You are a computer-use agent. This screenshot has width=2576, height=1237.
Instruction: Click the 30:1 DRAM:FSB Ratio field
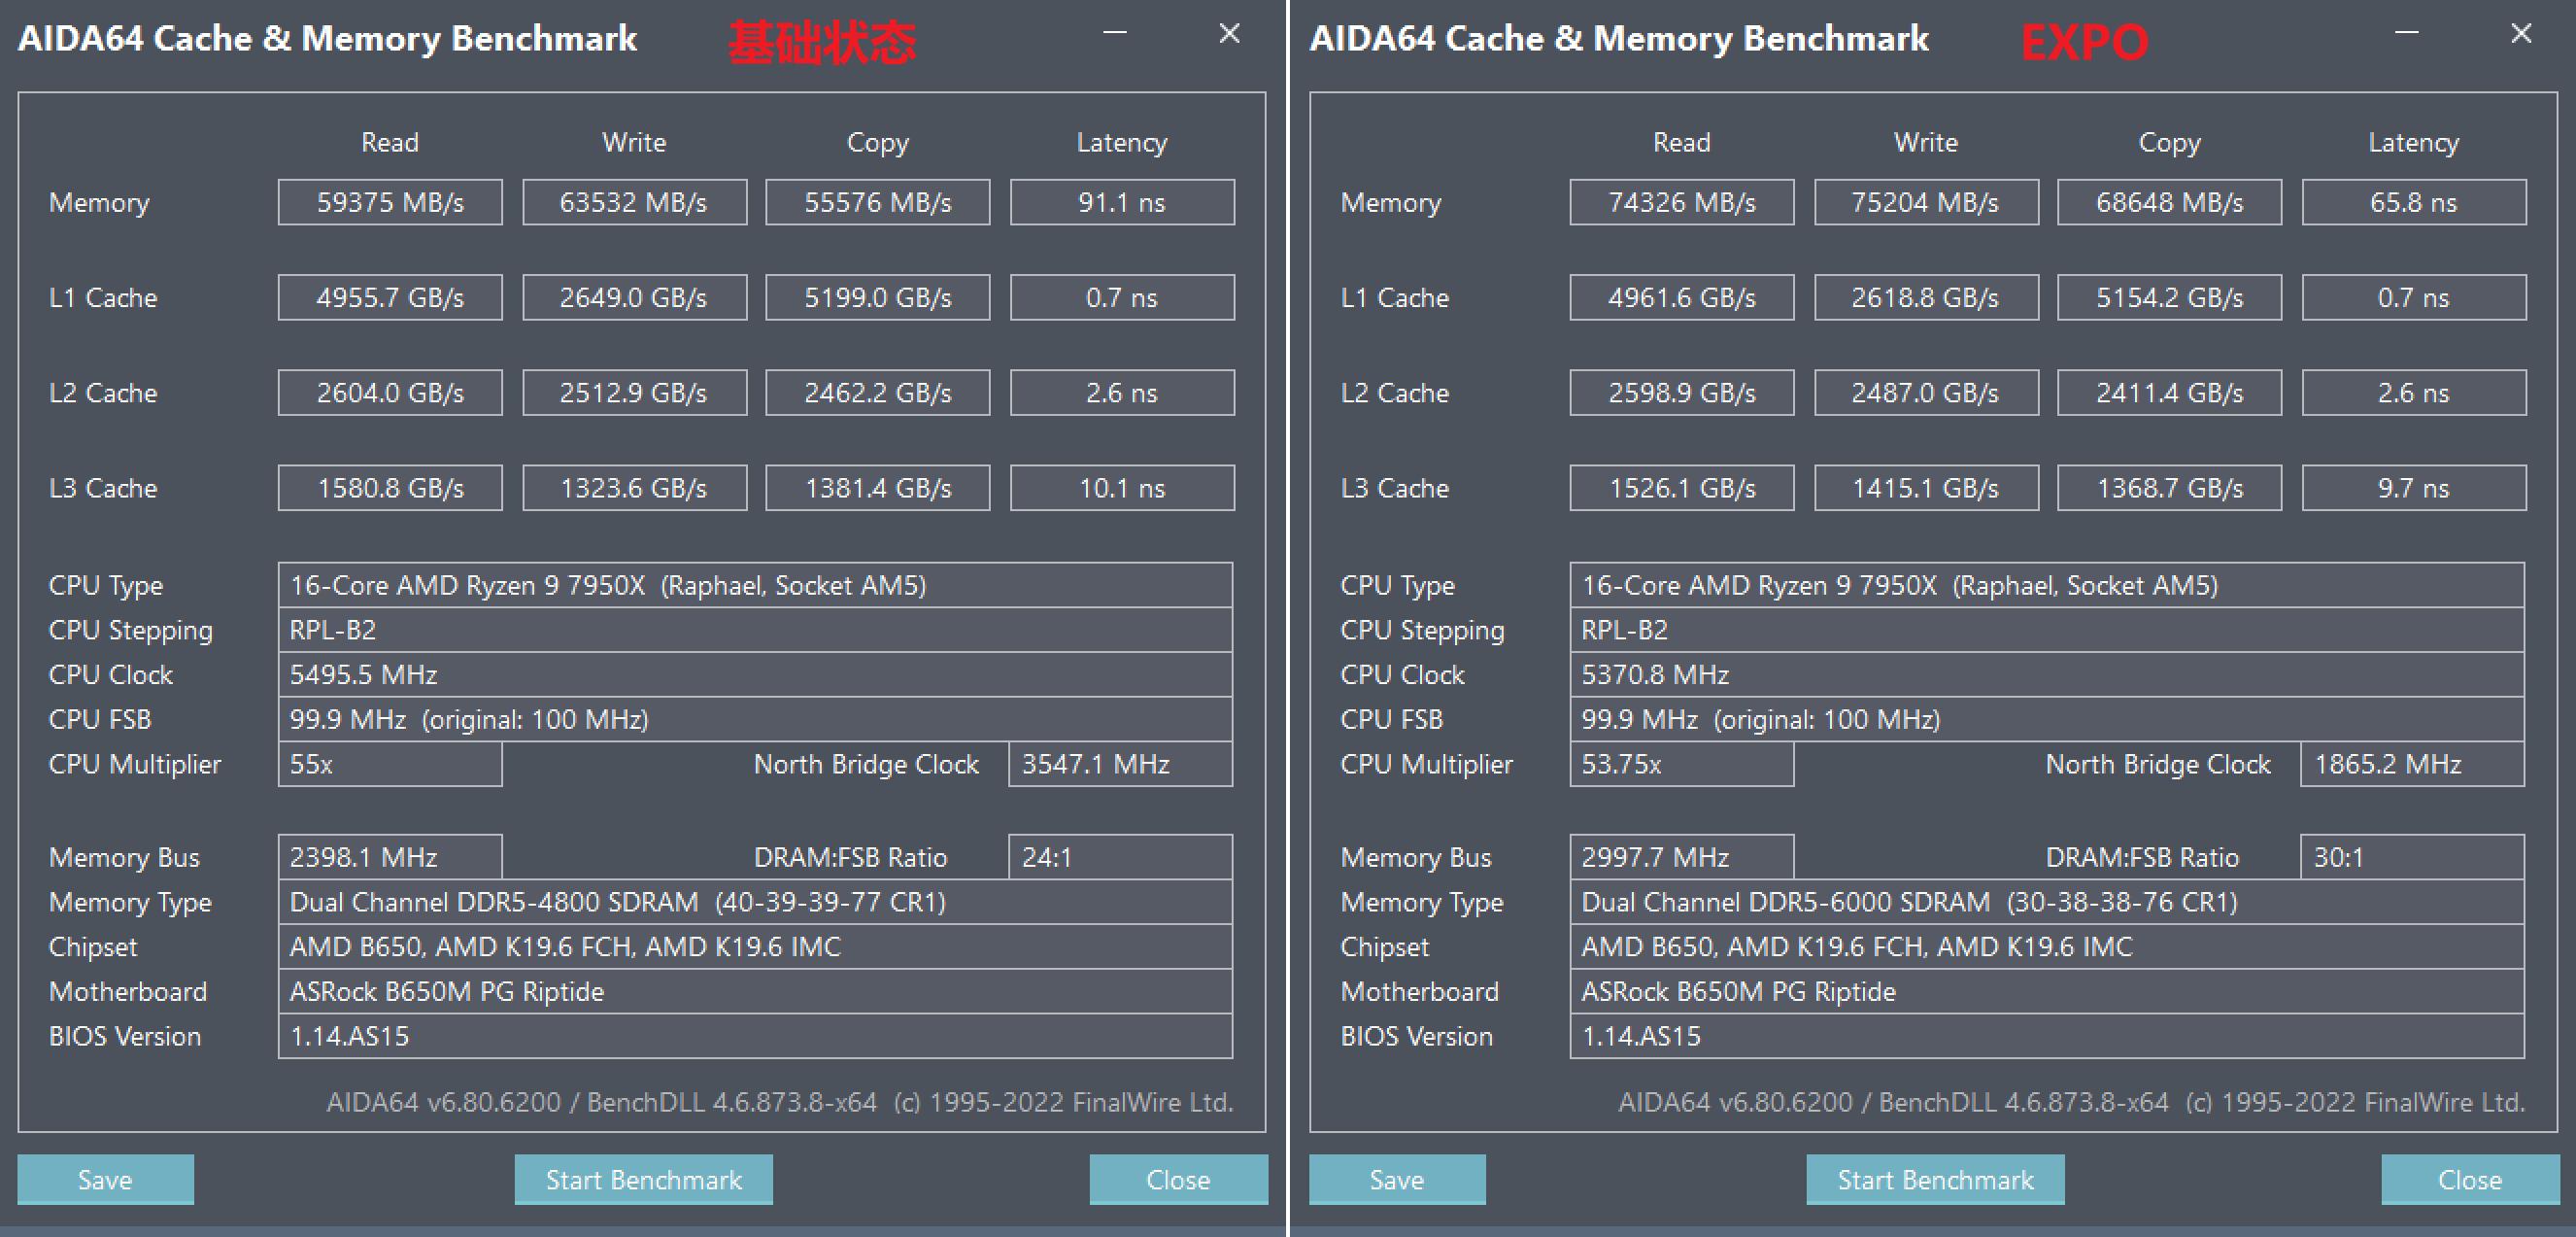(x=2411, y=857)
